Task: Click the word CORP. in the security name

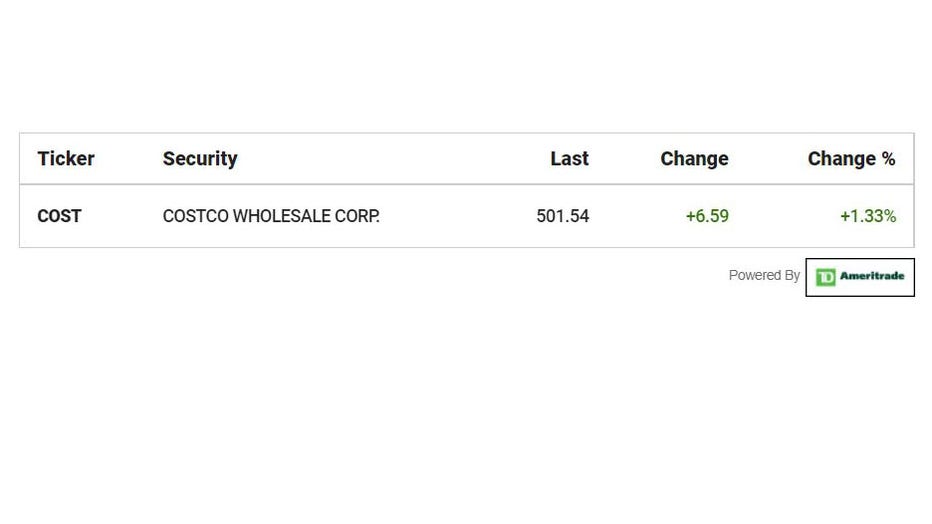Action: coord(360,216)
